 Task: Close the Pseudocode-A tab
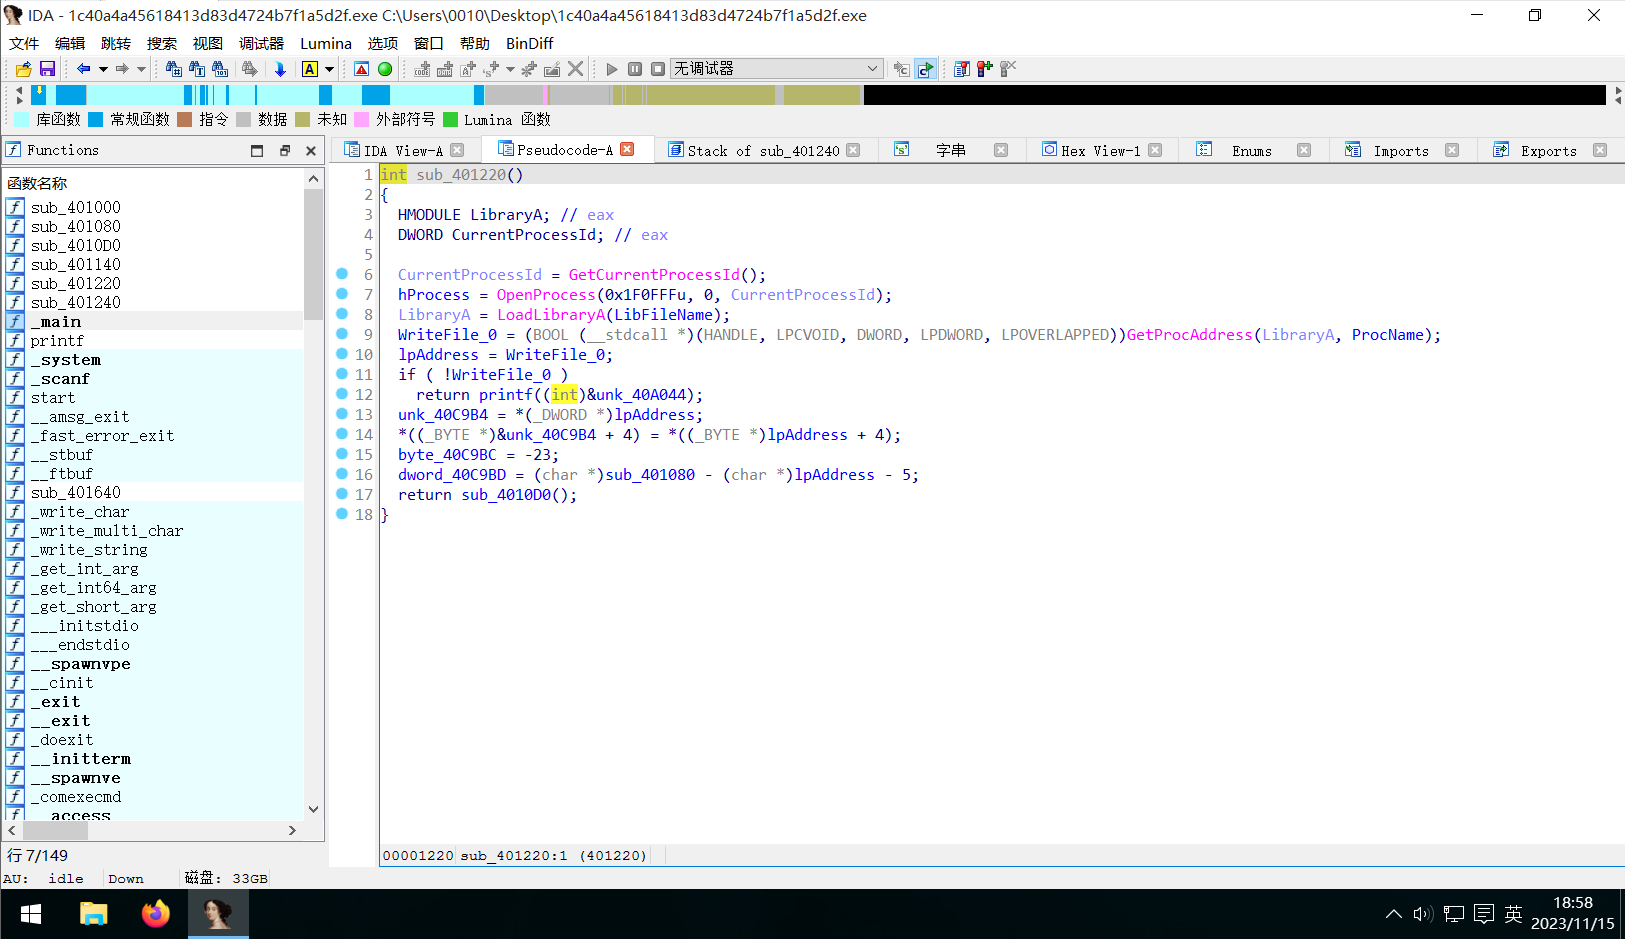tap(627, 149)
